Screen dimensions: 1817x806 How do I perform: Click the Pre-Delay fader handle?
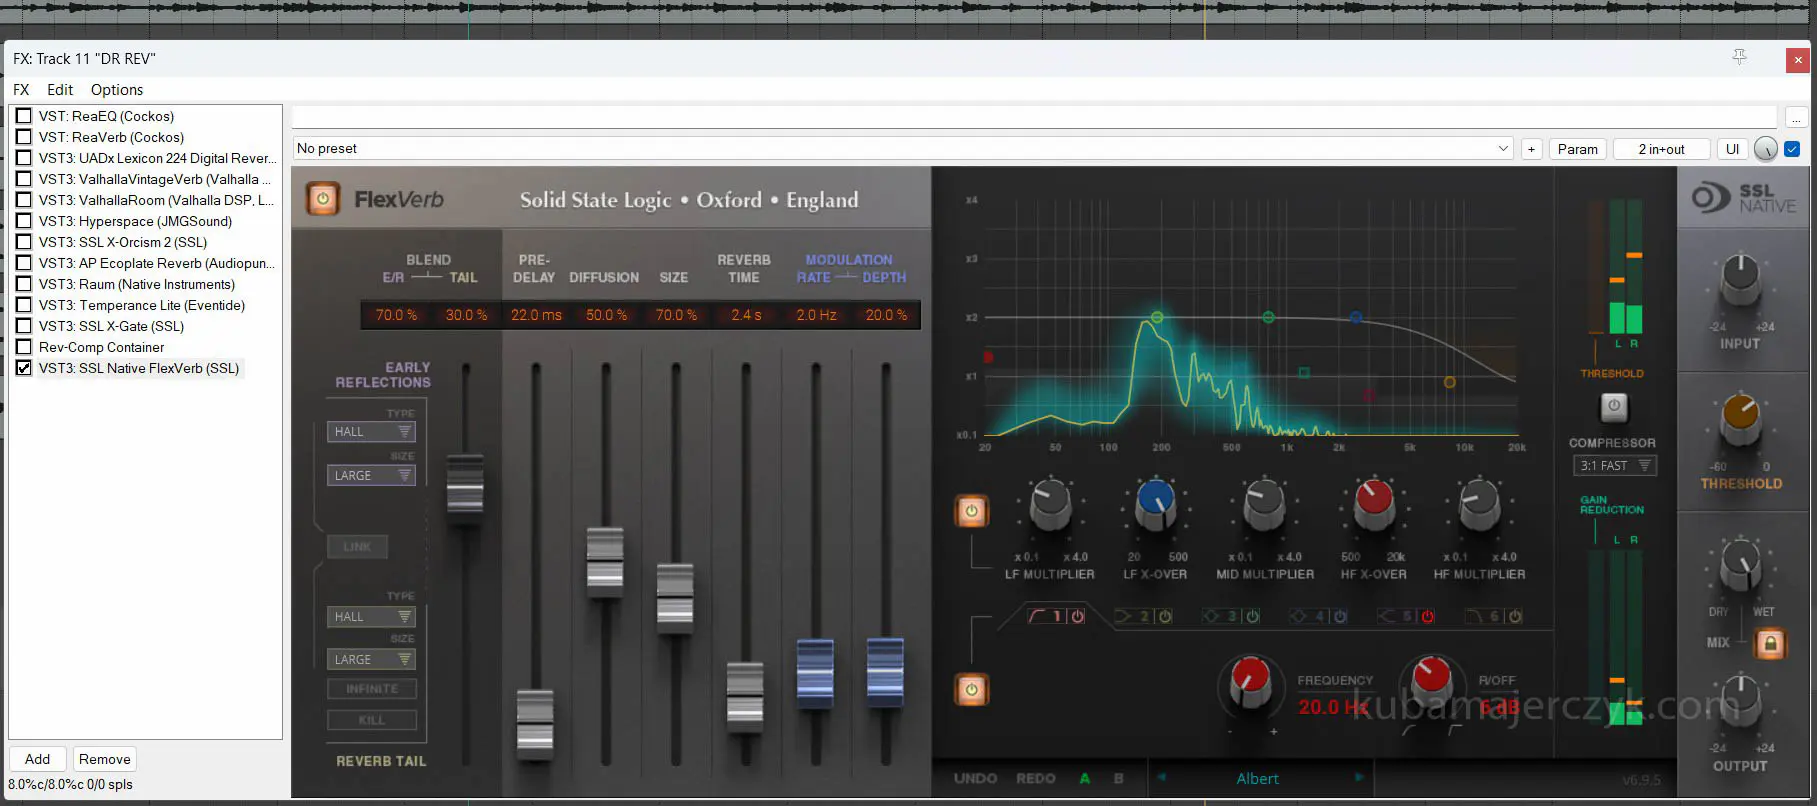[535, 720]
